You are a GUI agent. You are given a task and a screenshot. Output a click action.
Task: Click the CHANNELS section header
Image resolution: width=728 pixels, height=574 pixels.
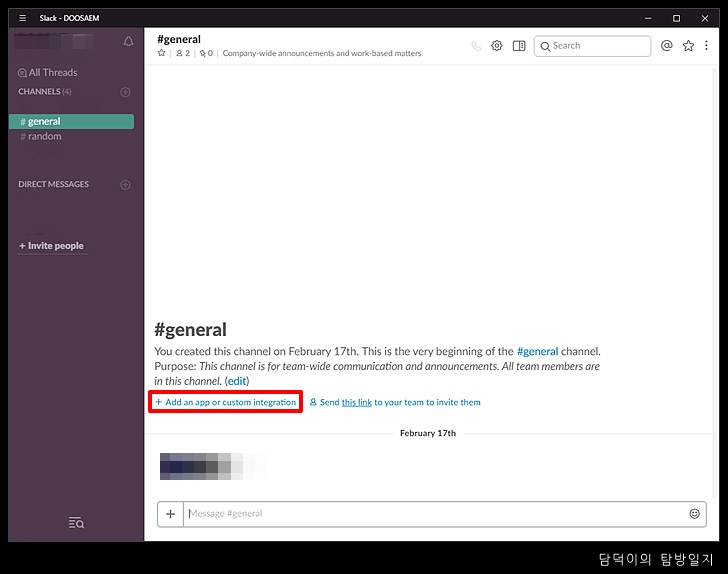pyautogui.click(x=45, y=92)
